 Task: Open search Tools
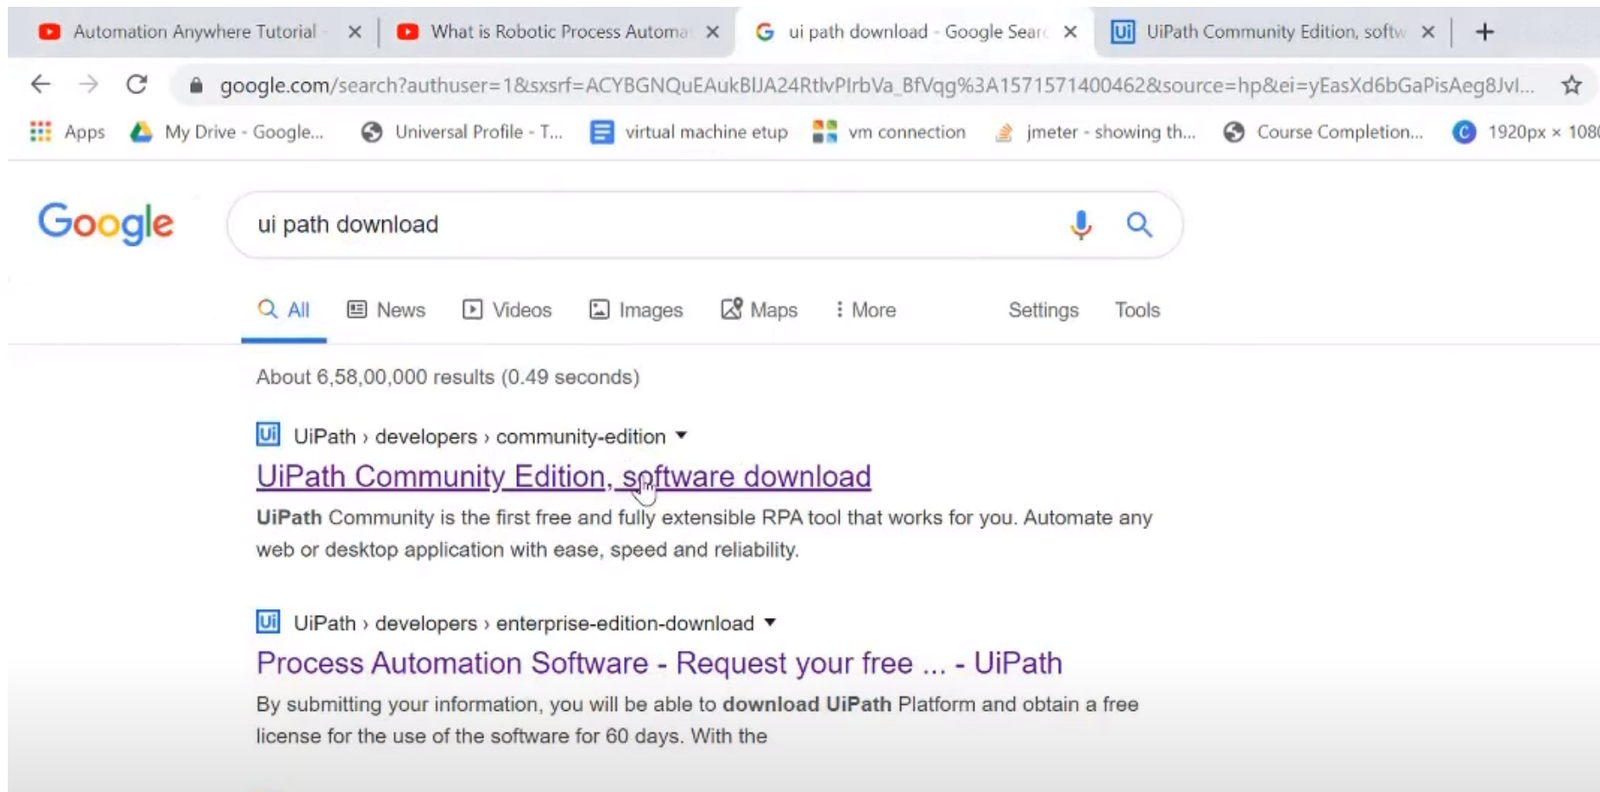pyautogui.click(x=1137, y=310)
